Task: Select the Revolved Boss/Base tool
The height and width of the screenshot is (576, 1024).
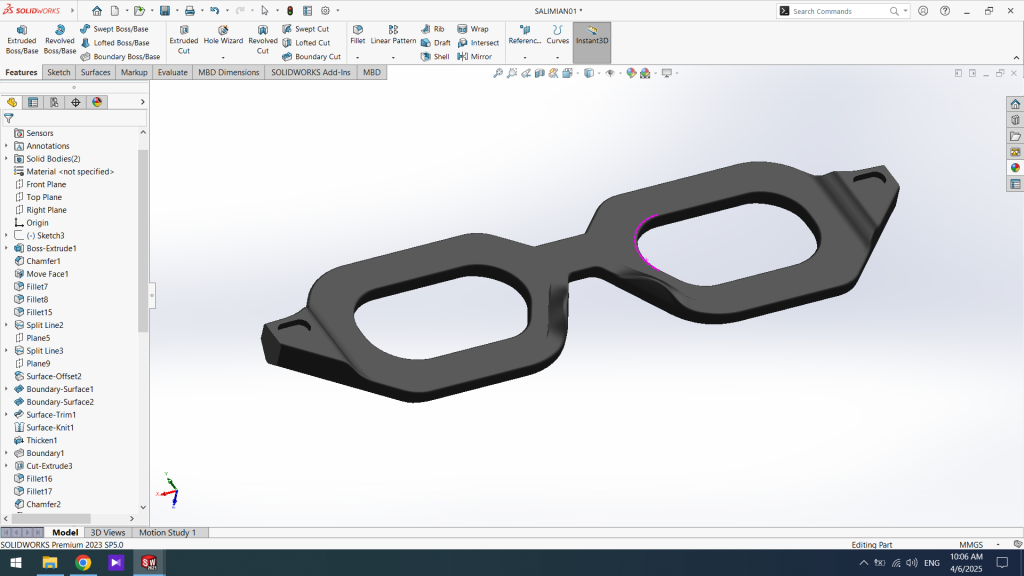Action: 59,40
